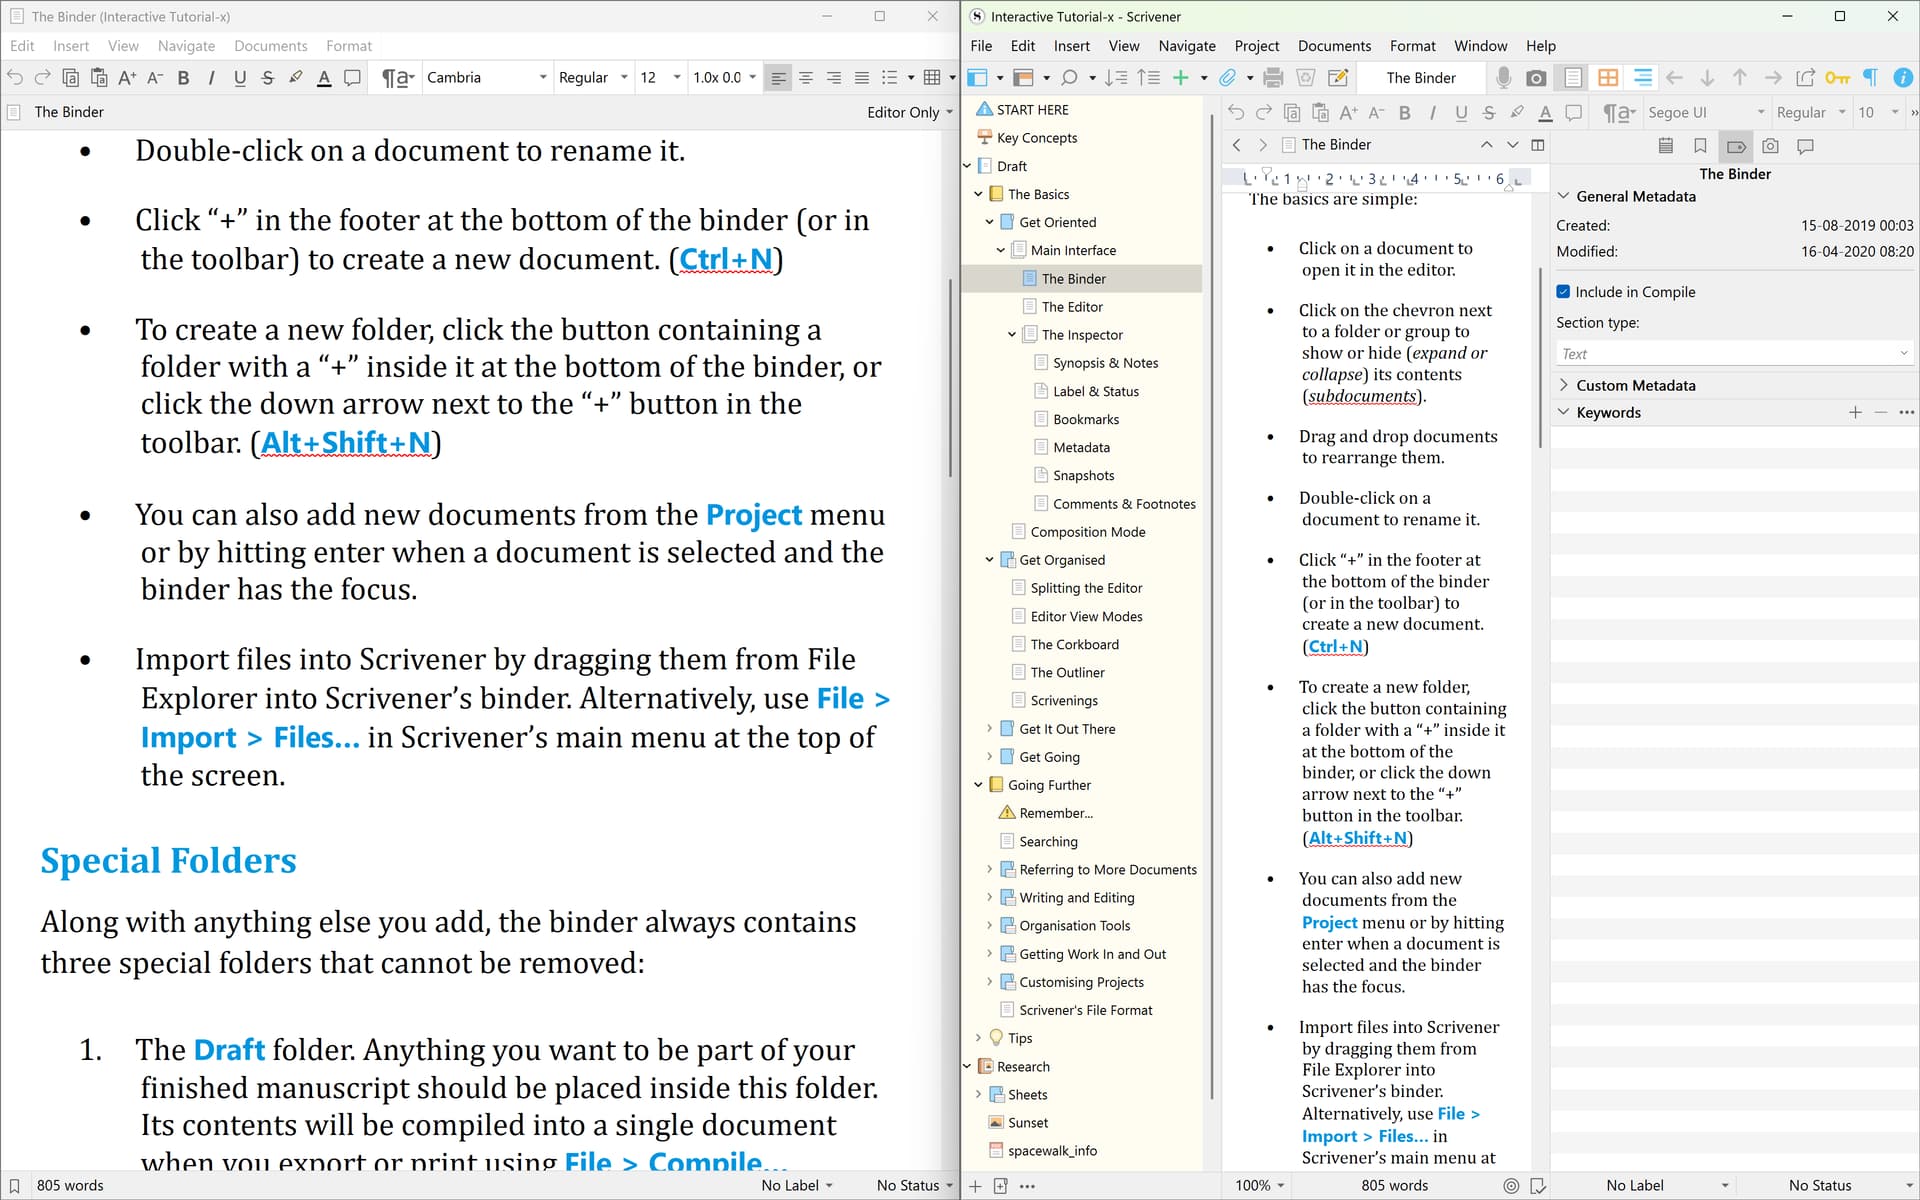The width and height of the screenshot is (1920, 1200).
Task: Expand the Get It Out There folder
Action: click(x=989, y=729)
